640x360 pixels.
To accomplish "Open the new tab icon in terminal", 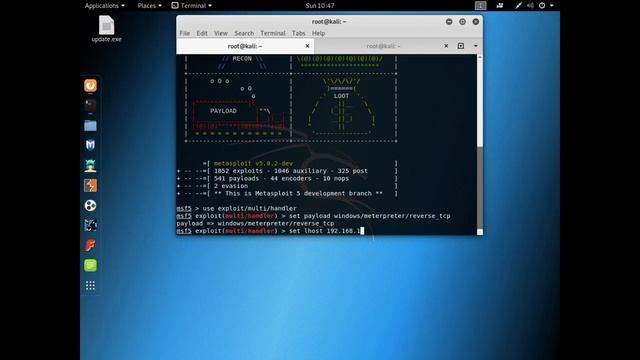I will pos(461,46).
